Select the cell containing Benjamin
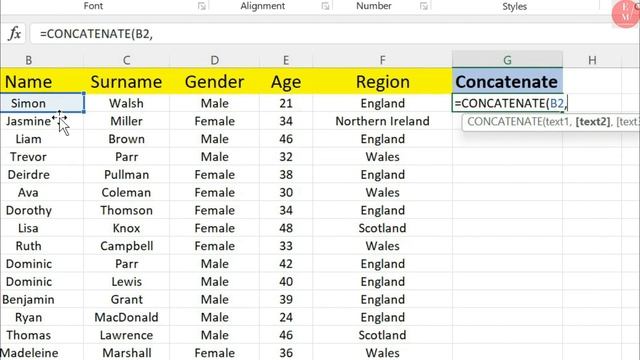640x360 pixels. coord(42,300)
